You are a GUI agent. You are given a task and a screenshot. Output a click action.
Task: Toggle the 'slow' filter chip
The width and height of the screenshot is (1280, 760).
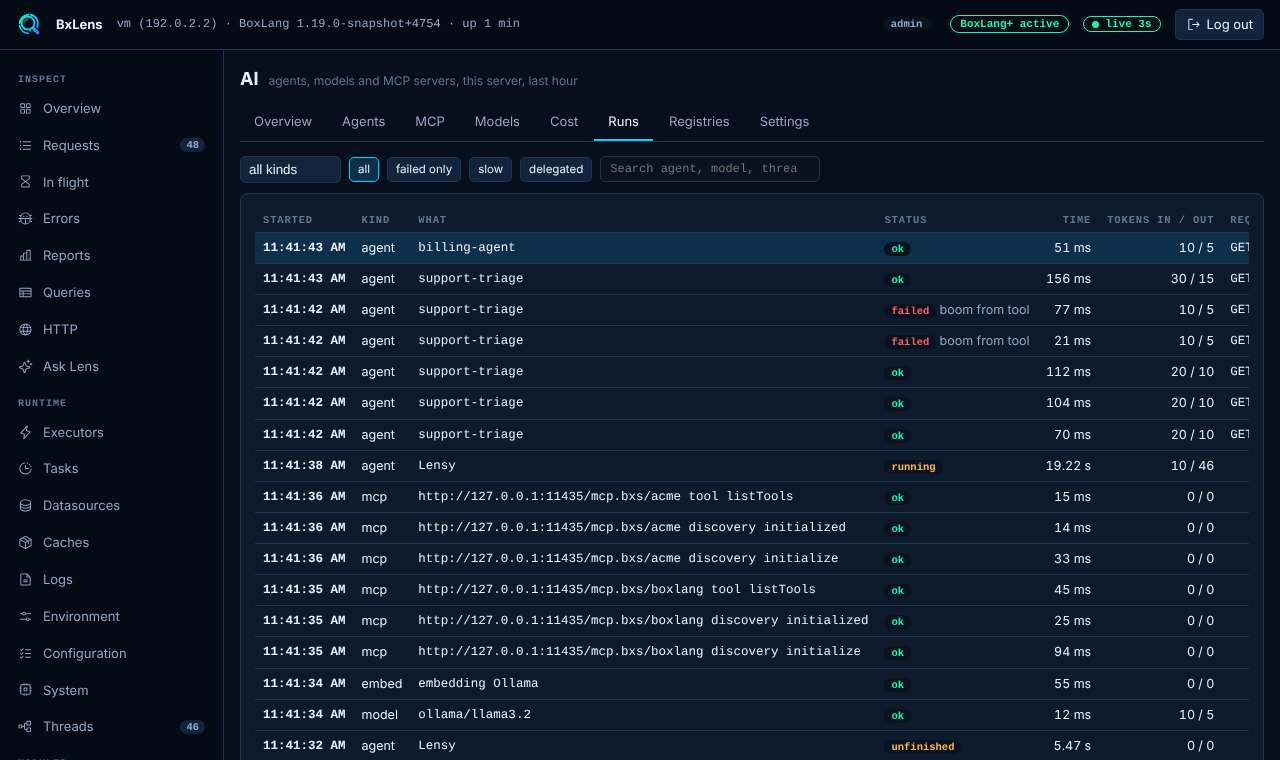(x=490, y=169)
